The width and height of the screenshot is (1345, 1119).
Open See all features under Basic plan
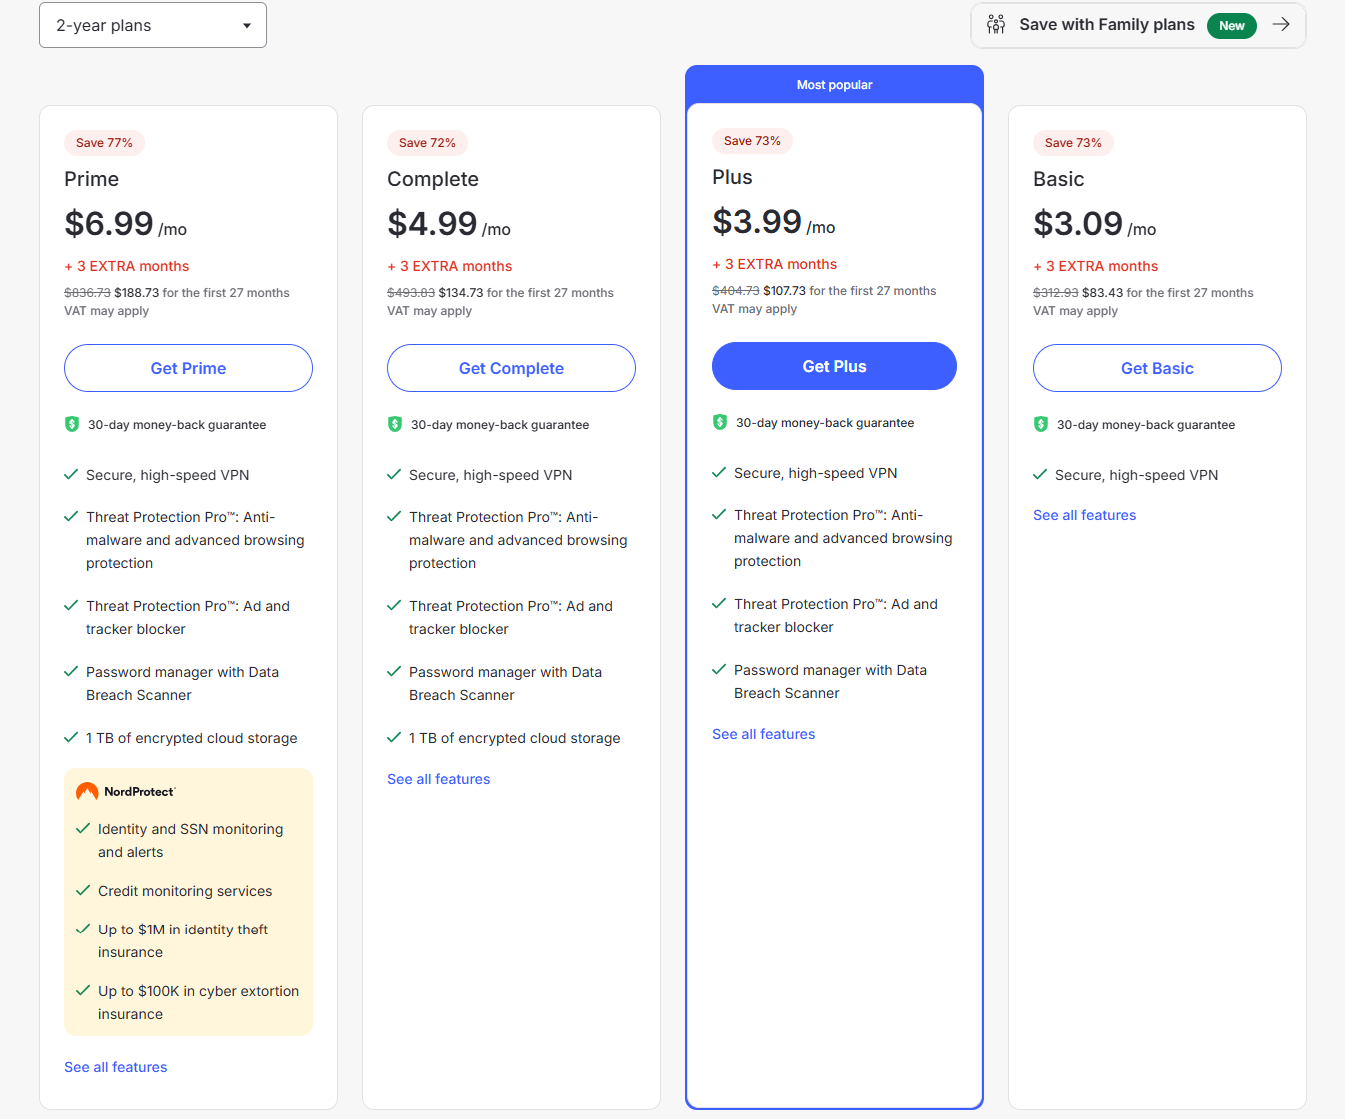pyautogui.click(x=1085, y=515)
